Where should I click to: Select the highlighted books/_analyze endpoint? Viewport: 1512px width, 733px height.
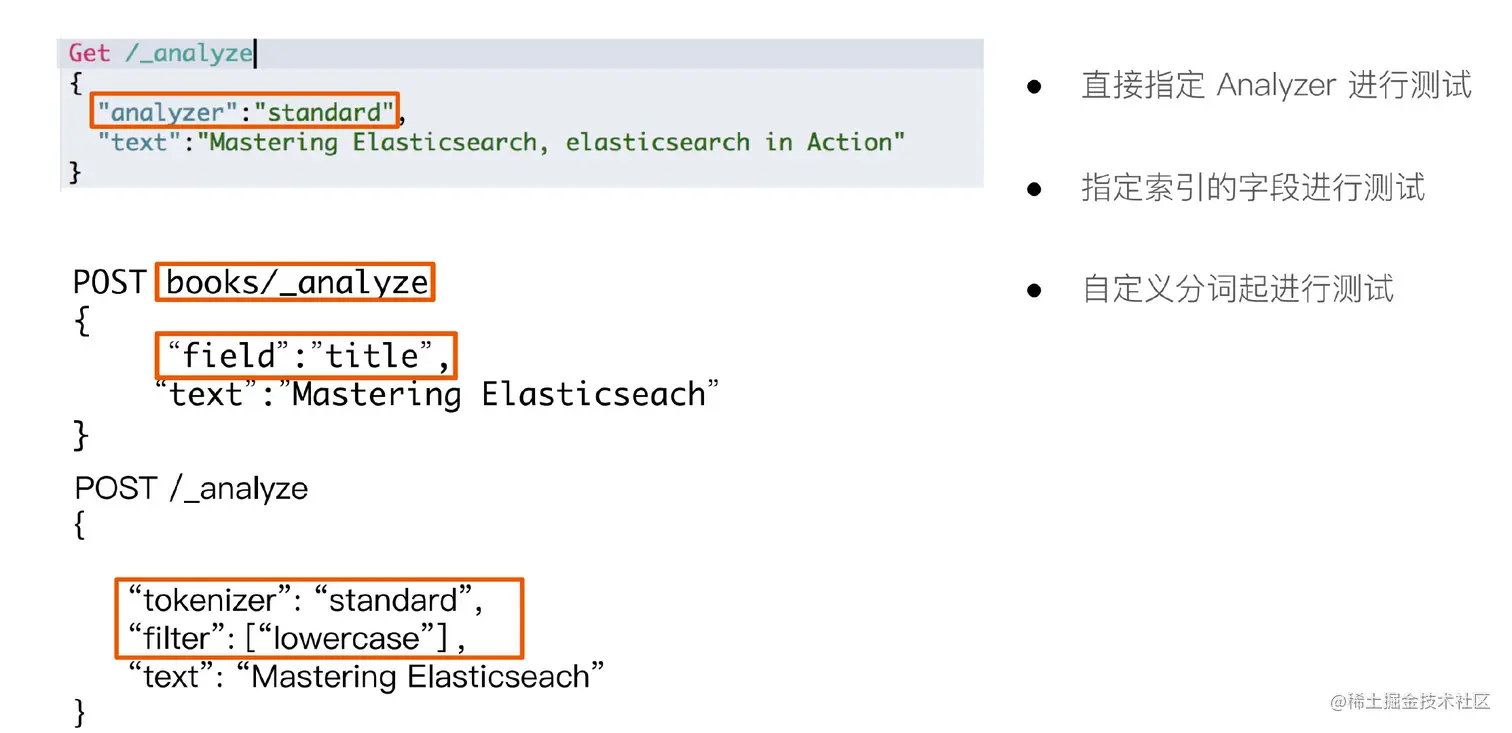click(296, 283)
